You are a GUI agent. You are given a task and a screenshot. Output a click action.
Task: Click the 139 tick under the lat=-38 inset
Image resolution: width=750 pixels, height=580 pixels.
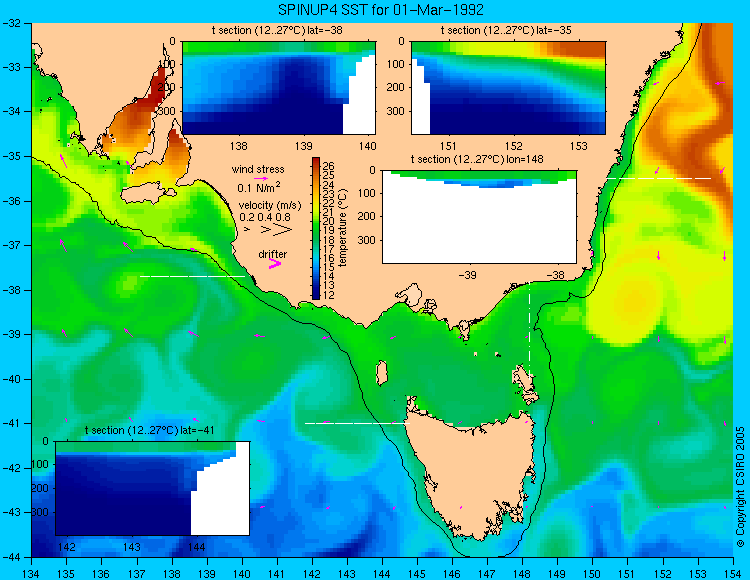pos(303,146)
